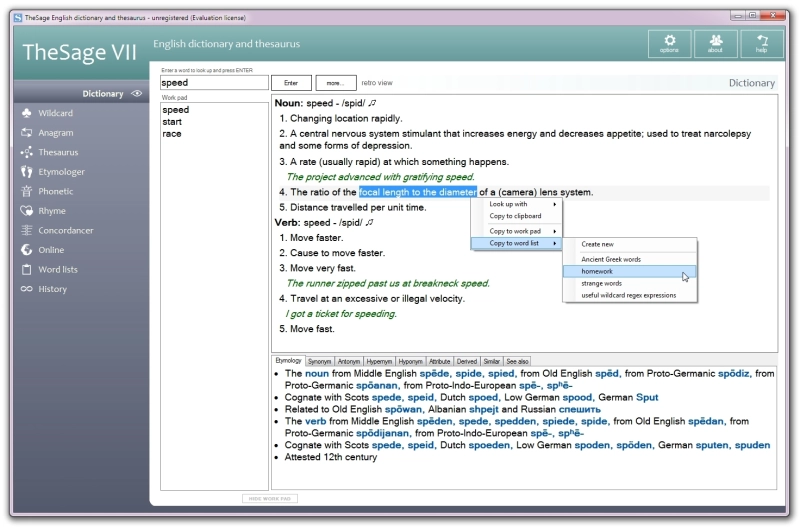Click the Enter lookup button
Screen dimensions: 800x527
click(x=291, y=83)
